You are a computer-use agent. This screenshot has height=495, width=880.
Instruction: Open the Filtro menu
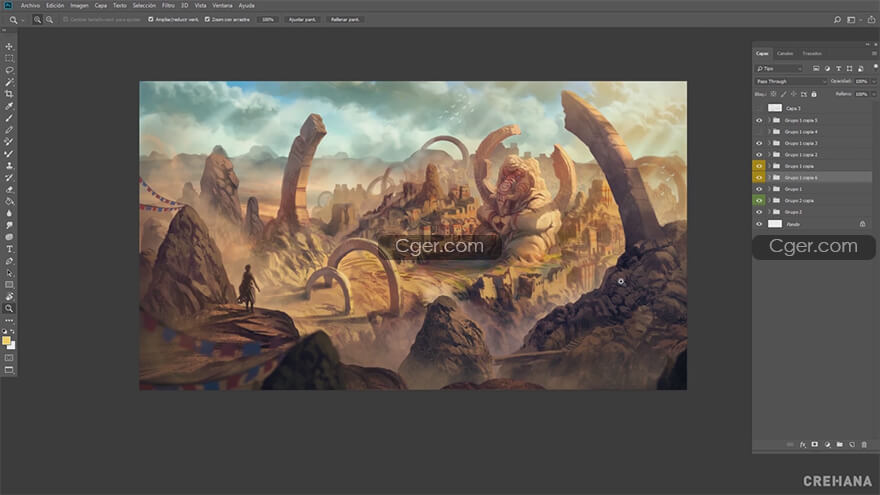point(168,6)
